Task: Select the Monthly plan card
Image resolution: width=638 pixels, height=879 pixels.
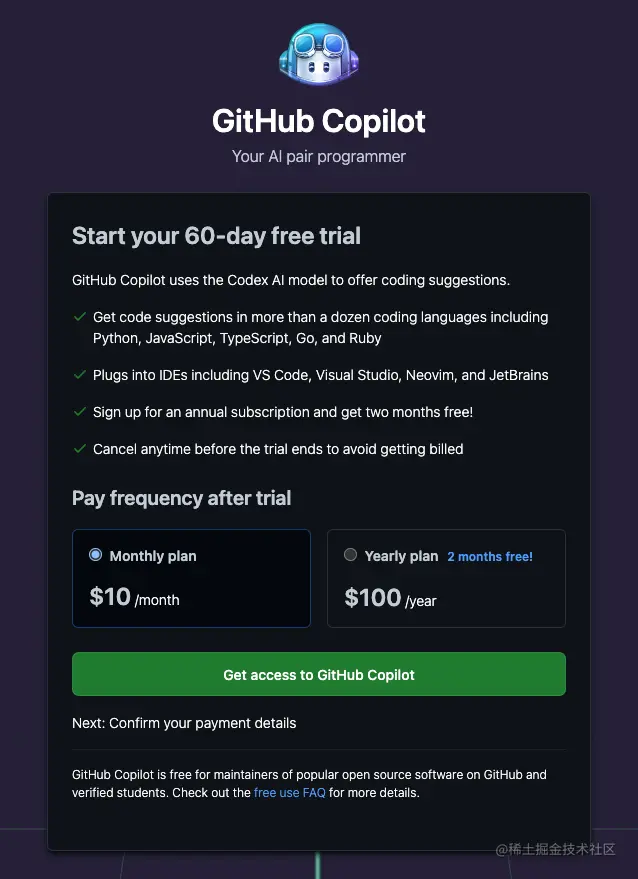Action: click(x=191, y=578)
